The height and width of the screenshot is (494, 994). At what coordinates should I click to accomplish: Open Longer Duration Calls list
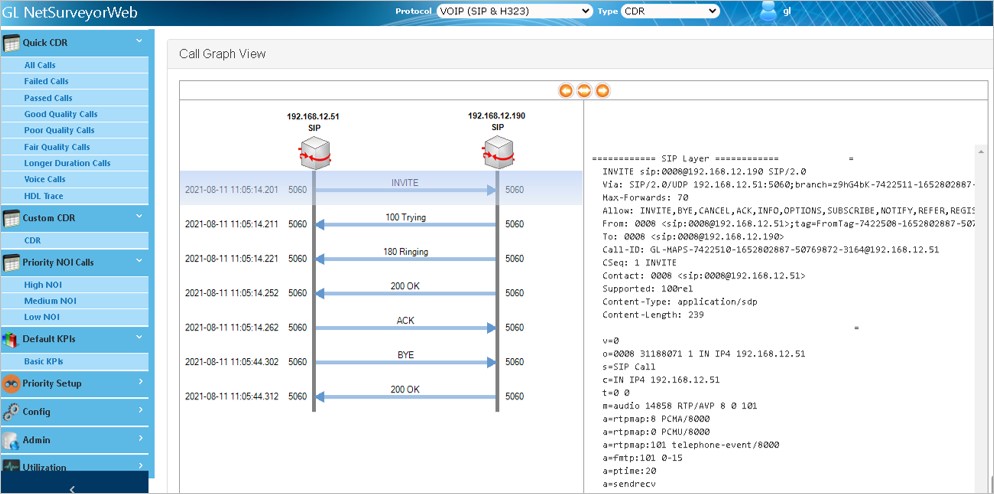coord(75,163)
